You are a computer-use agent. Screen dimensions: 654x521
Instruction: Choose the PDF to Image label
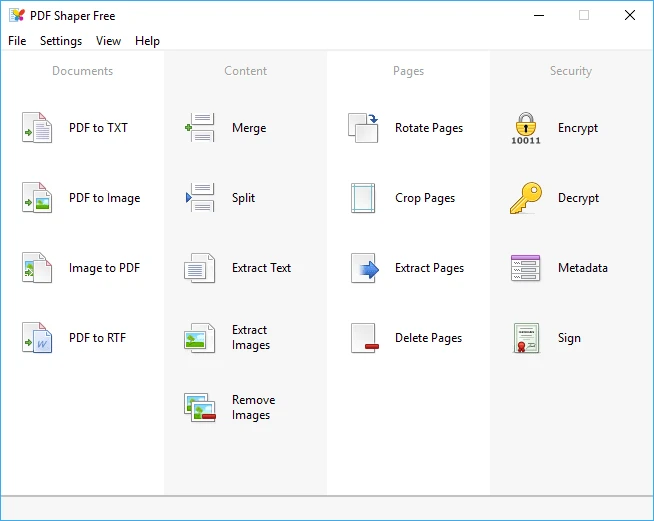click(105, 198)
